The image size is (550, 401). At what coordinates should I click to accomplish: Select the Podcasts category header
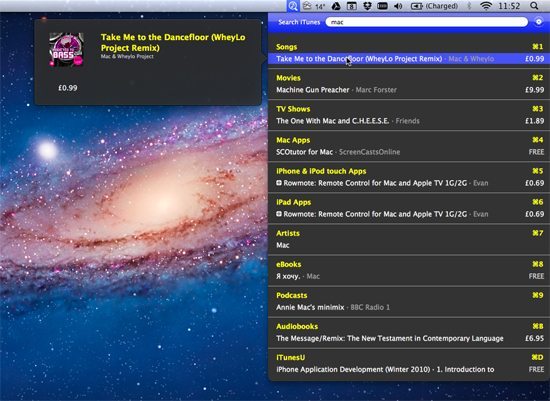[291, 295]
